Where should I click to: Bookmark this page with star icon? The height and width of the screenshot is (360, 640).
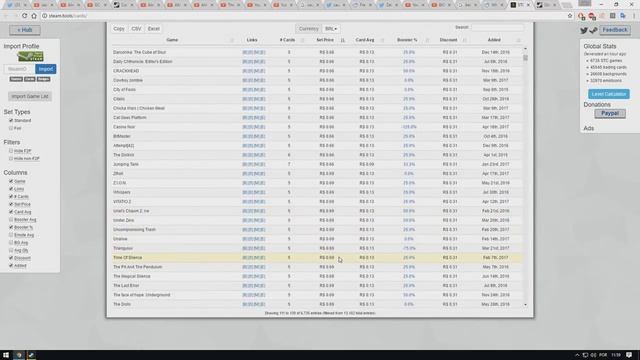[570, 16]
